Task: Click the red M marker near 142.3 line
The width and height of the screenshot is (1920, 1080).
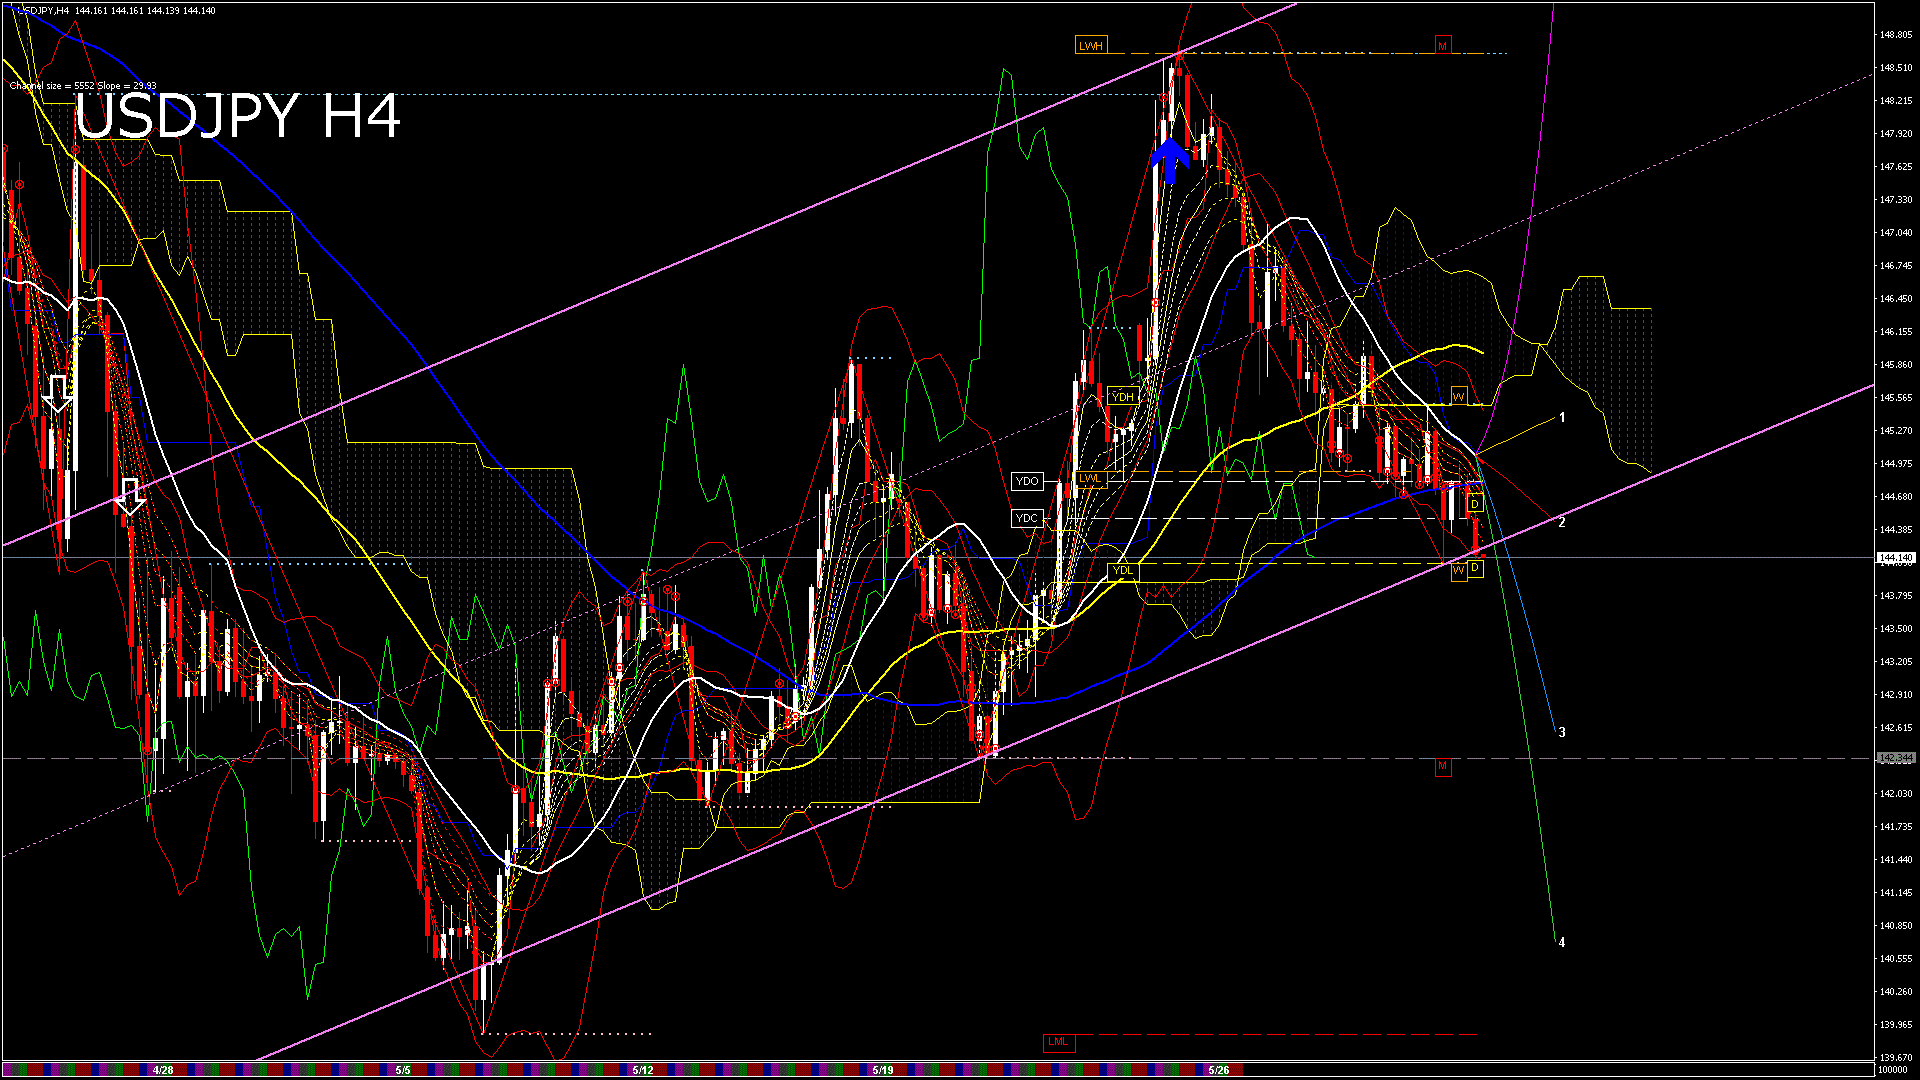Action: coord(1442,767)
